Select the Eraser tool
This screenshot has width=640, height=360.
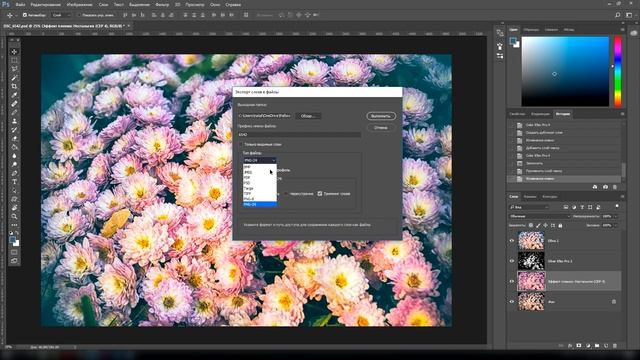coord(14,138)
